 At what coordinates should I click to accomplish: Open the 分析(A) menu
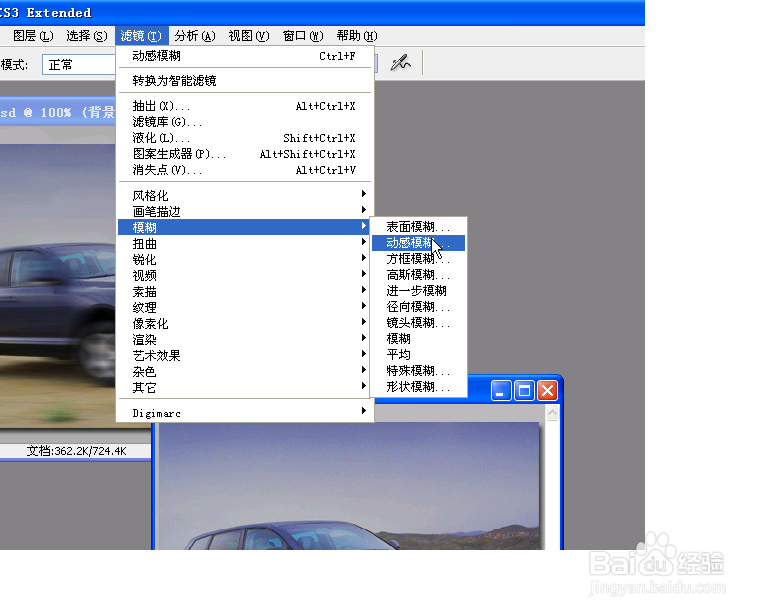coord(195,36)
